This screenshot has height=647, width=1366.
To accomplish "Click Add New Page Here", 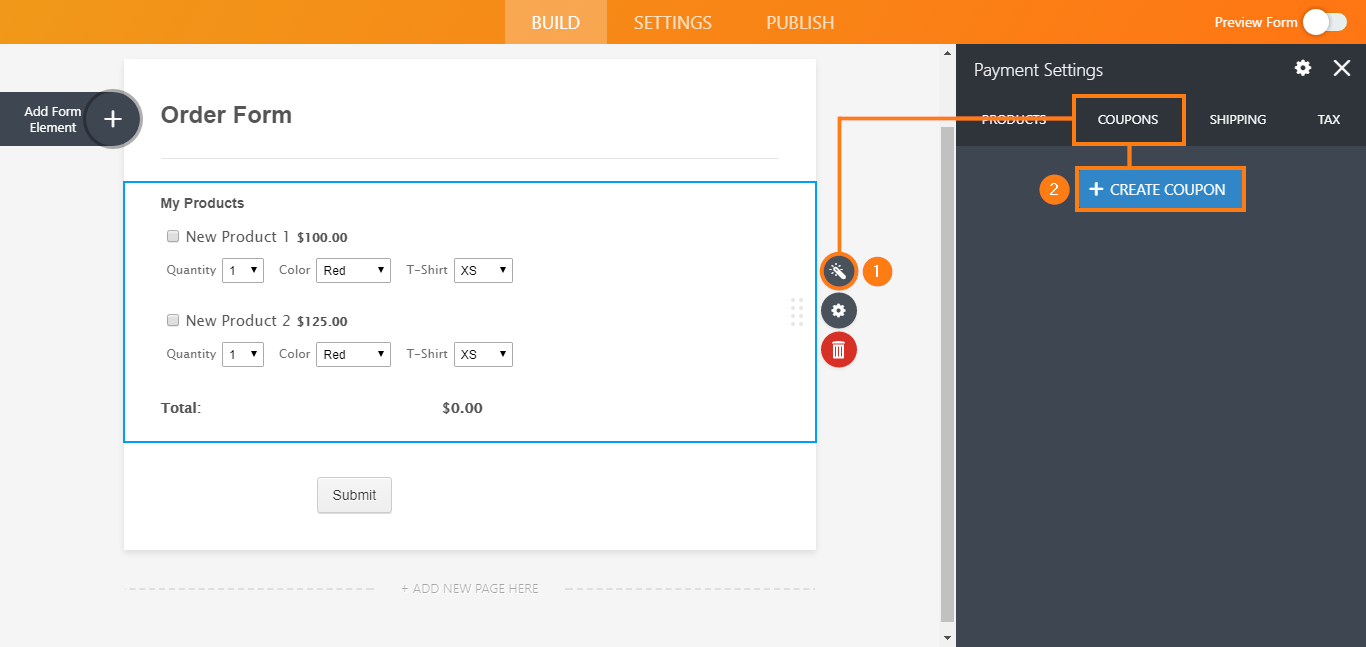I will 469,589.
